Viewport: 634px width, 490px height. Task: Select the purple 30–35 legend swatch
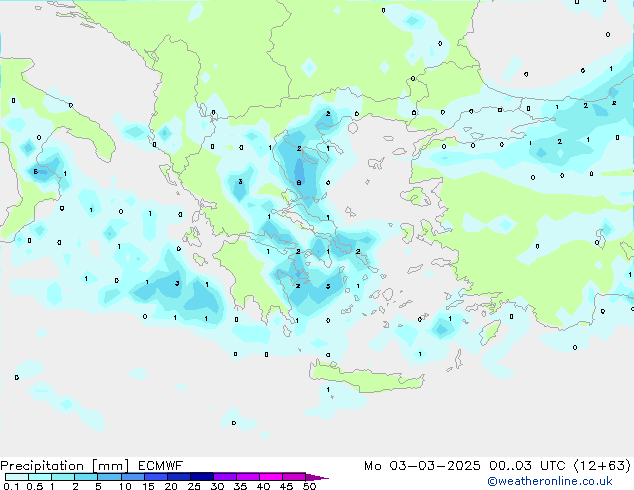[x=228, y=477]
